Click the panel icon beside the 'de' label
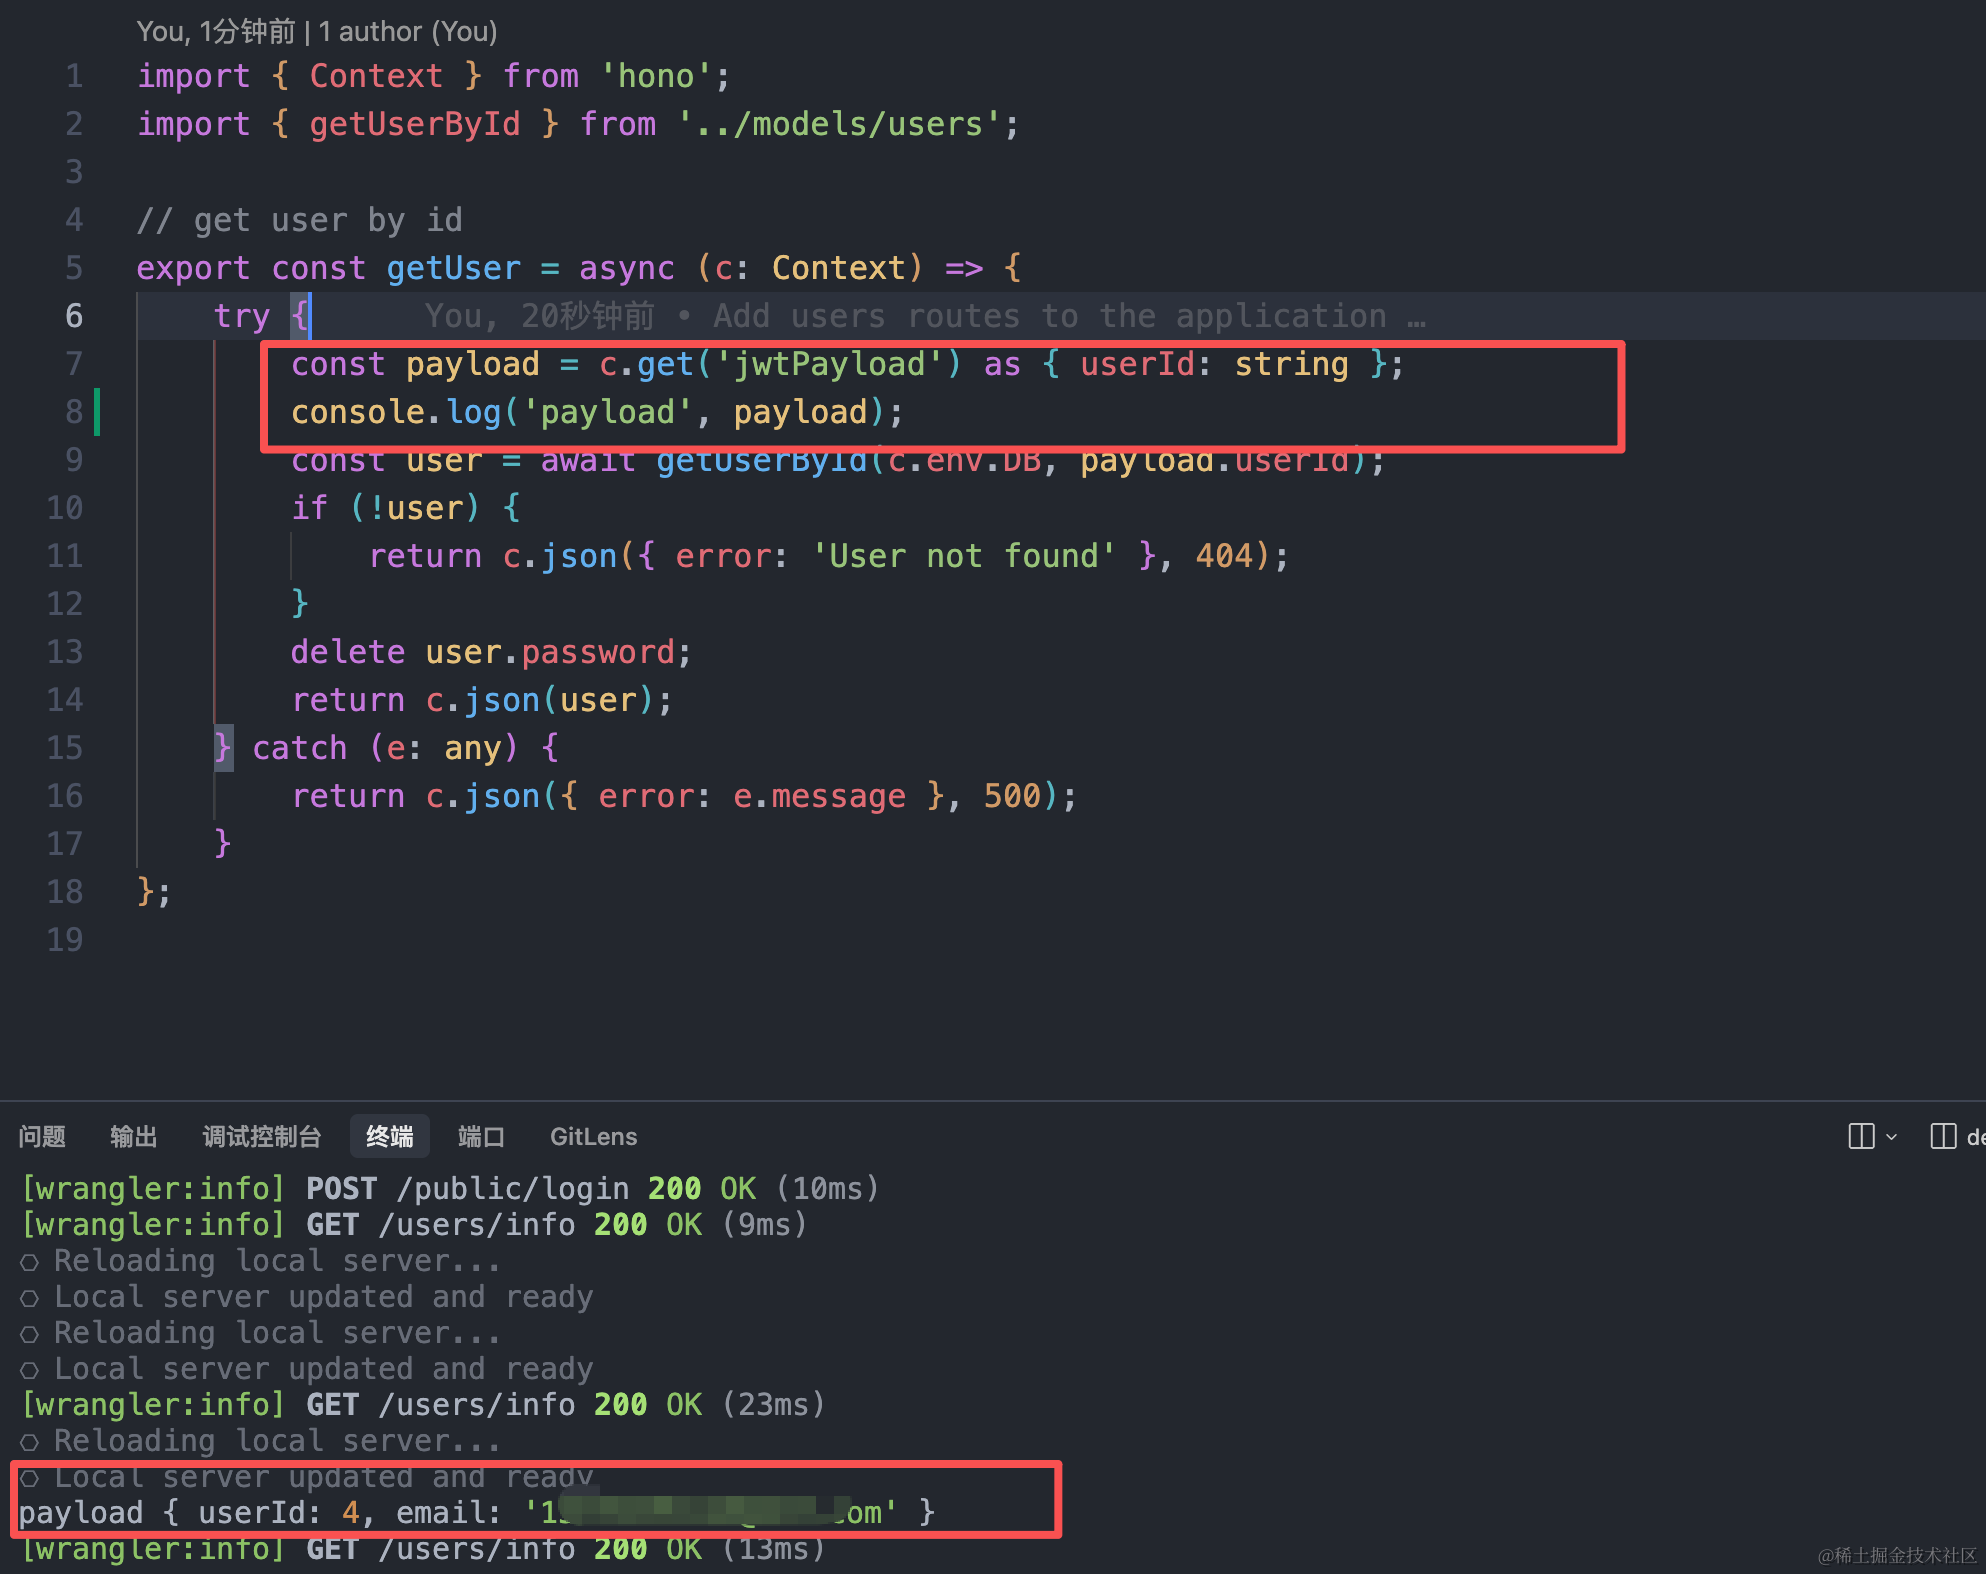 tap(1943, 1136)
